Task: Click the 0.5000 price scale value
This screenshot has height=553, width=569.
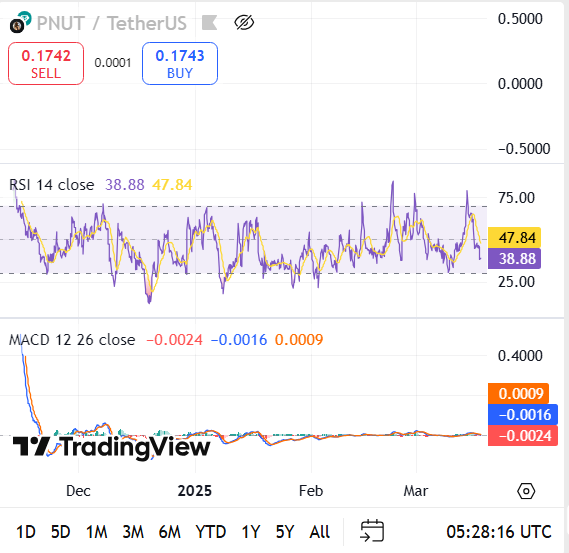Action: (x=520, y=19)
